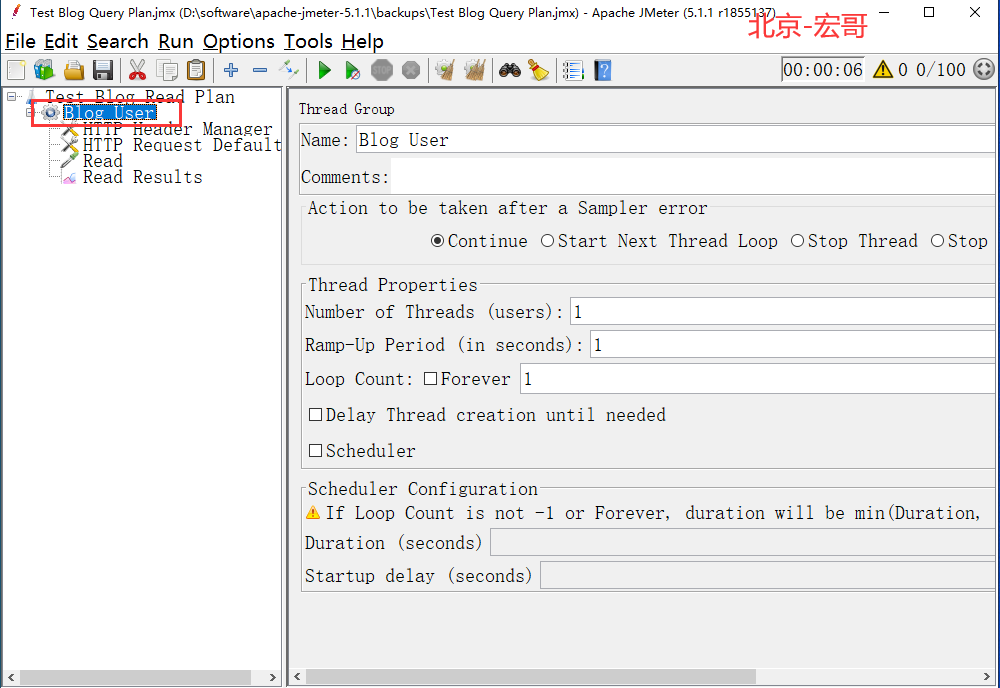This screenshot has width=1000, height=688.
Task: Save the test plan with floppy icon
Action: tap(103, 70)
